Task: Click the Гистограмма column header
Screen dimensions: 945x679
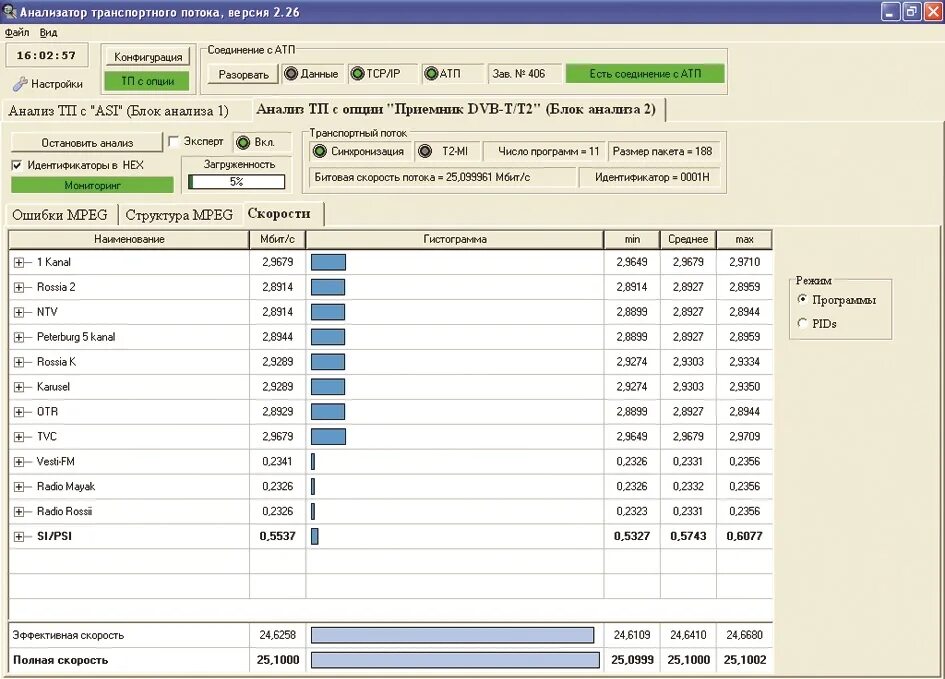Action: pyautogui.click(x=454, y=239)
